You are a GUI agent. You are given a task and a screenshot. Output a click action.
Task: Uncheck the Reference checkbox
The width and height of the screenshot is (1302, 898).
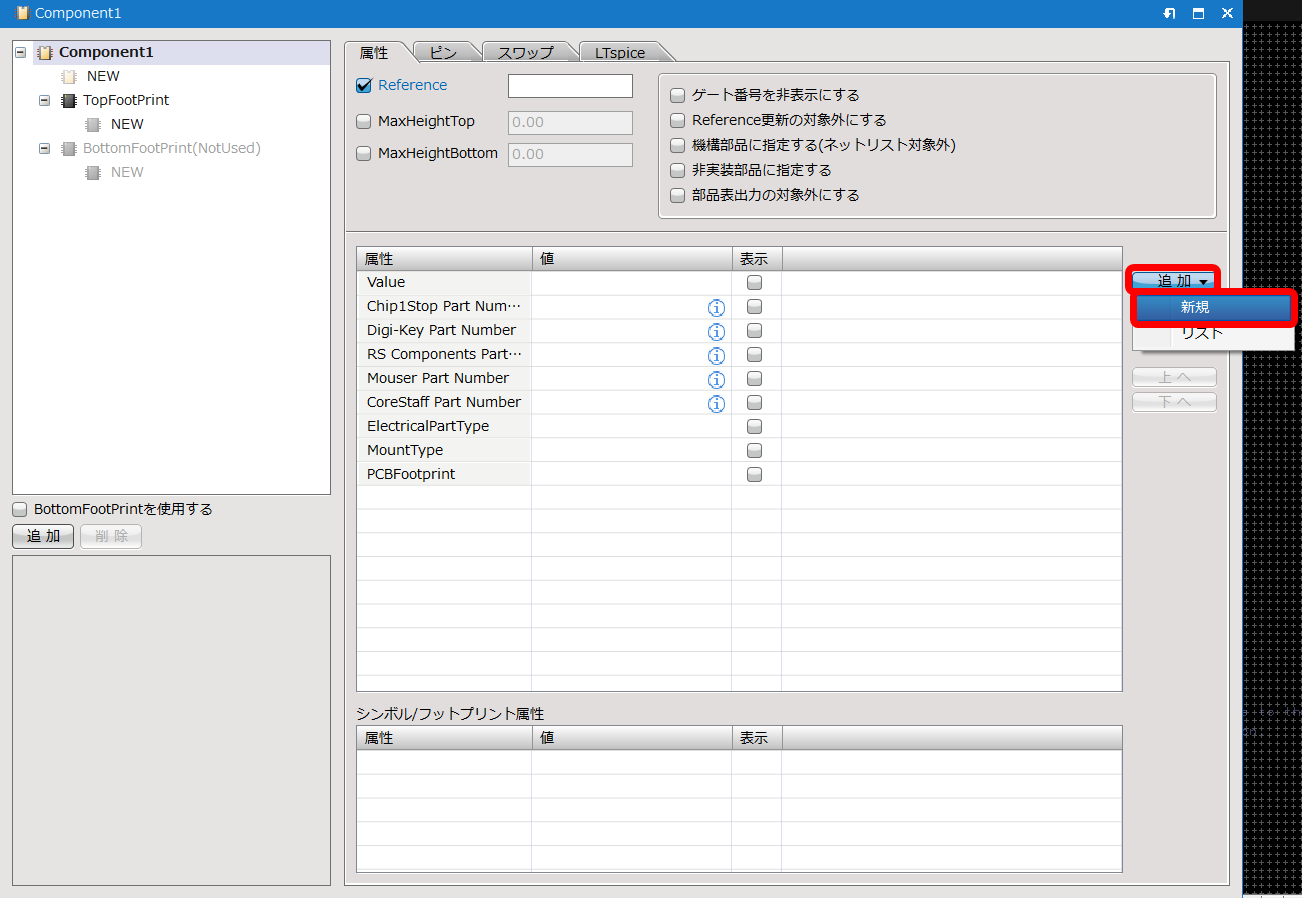coord(364,86)
